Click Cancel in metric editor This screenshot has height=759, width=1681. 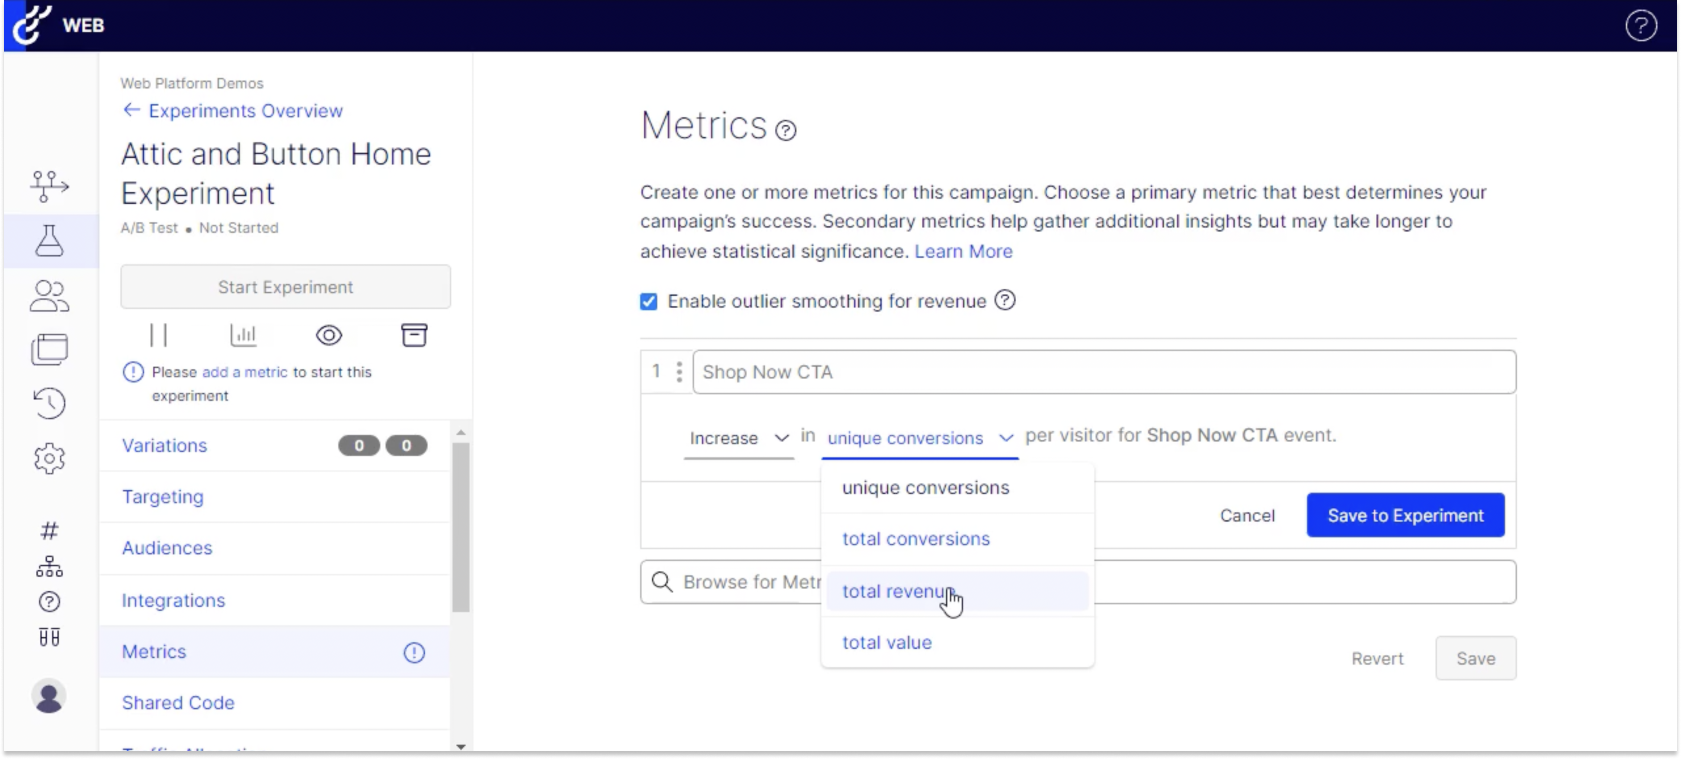(1247, 516)
